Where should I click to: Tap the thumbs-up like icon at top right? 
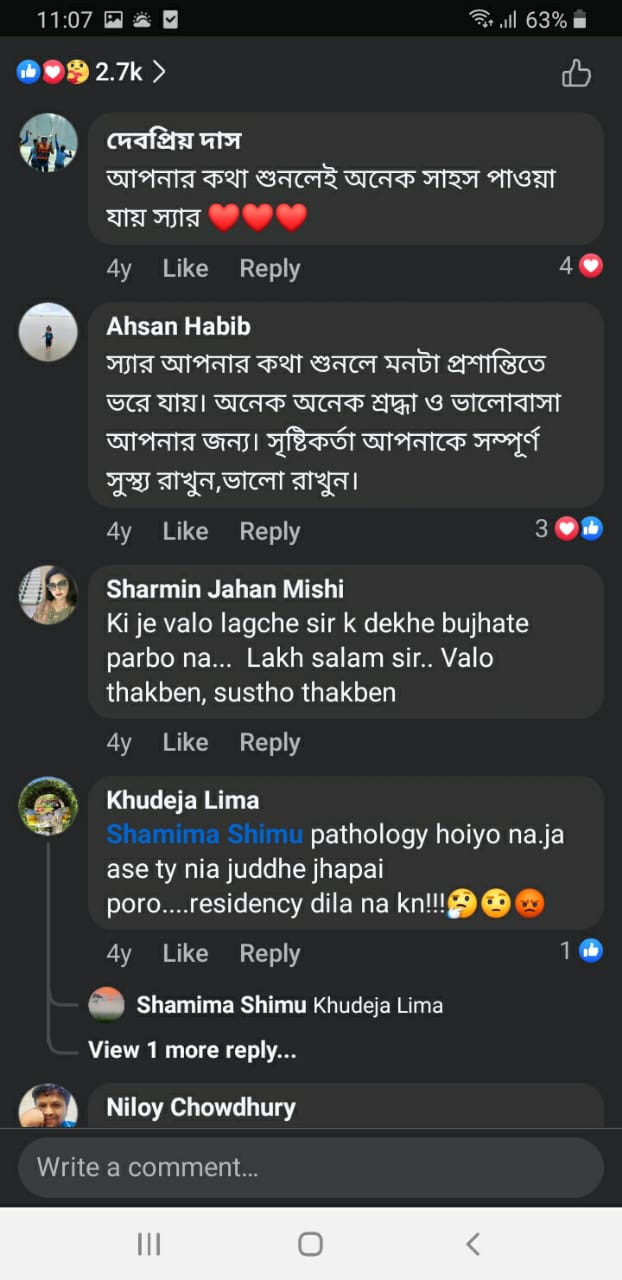576,73
